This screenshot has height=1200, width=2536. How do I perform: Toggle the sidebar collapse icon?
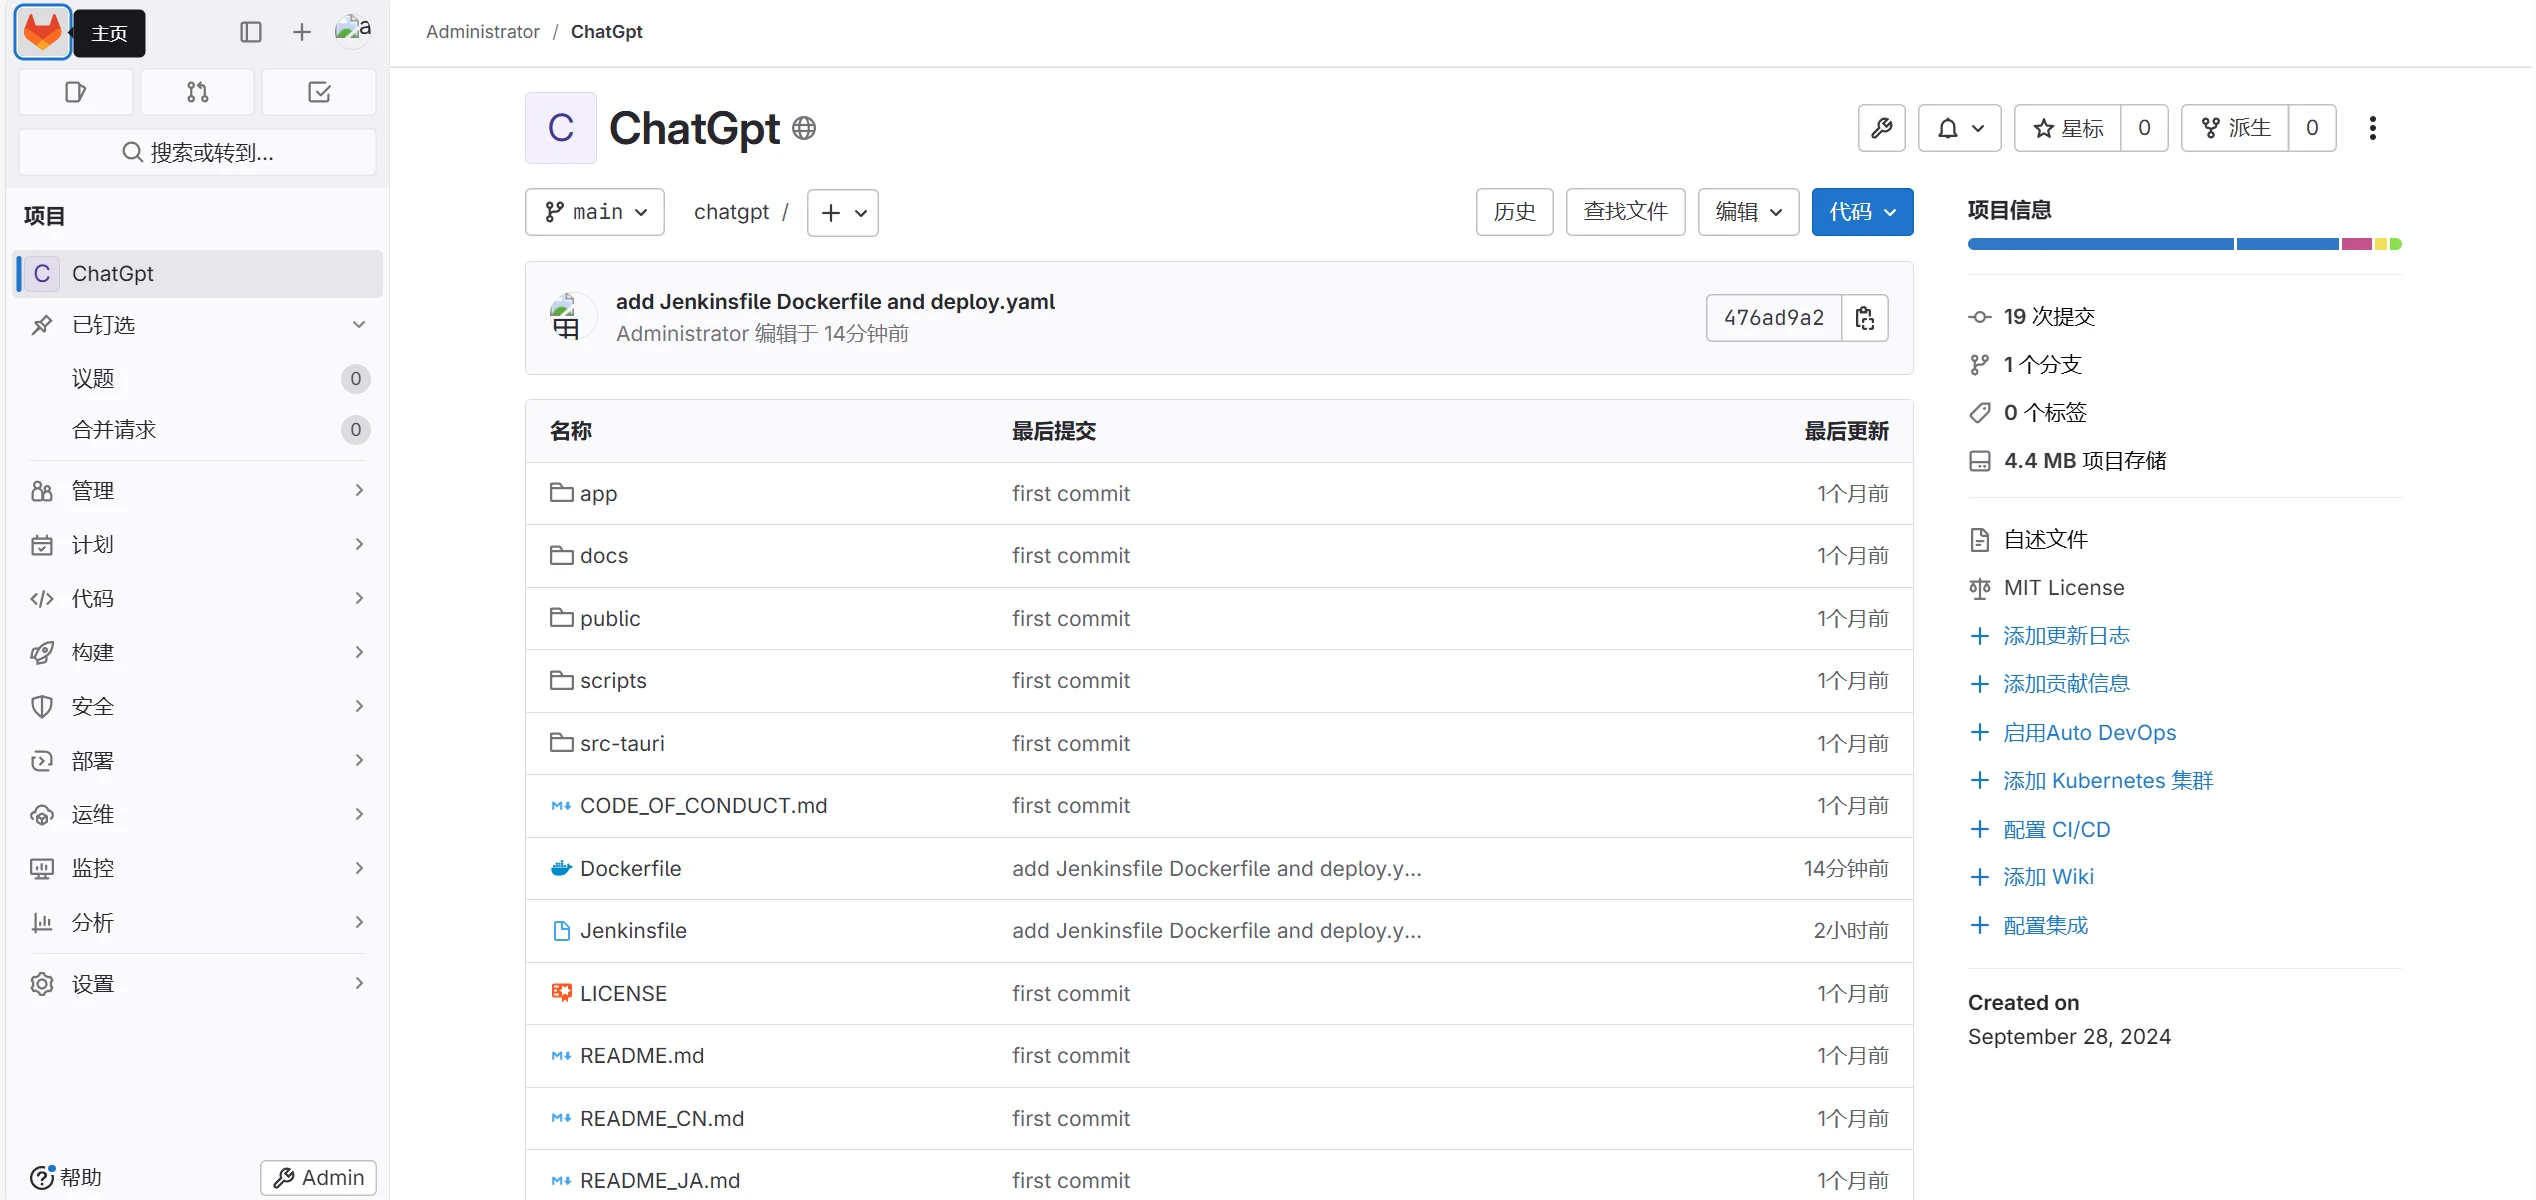(251, 33)
